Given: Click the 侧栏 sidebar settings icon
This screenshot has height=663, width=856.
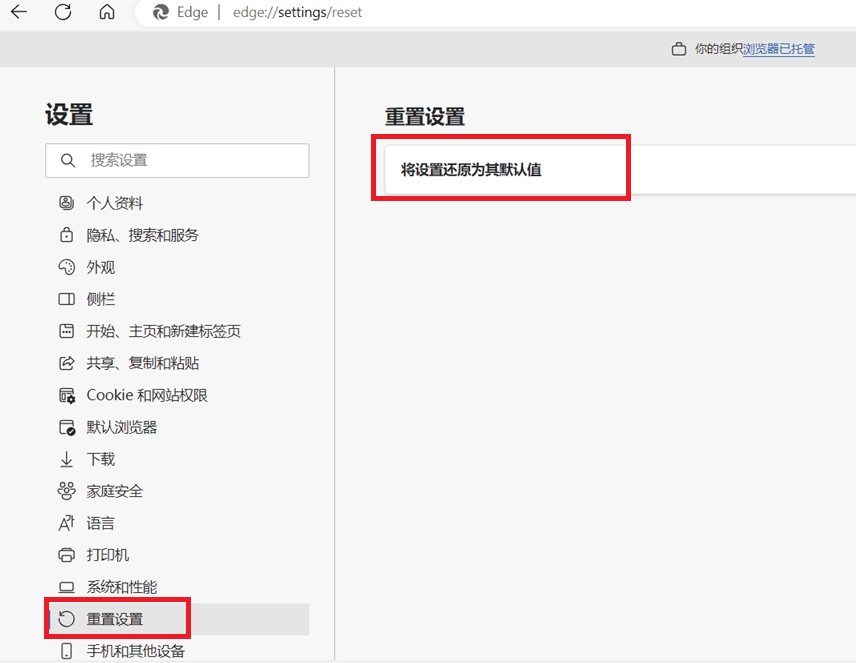Looking at the screenshot, I should 65,299.
